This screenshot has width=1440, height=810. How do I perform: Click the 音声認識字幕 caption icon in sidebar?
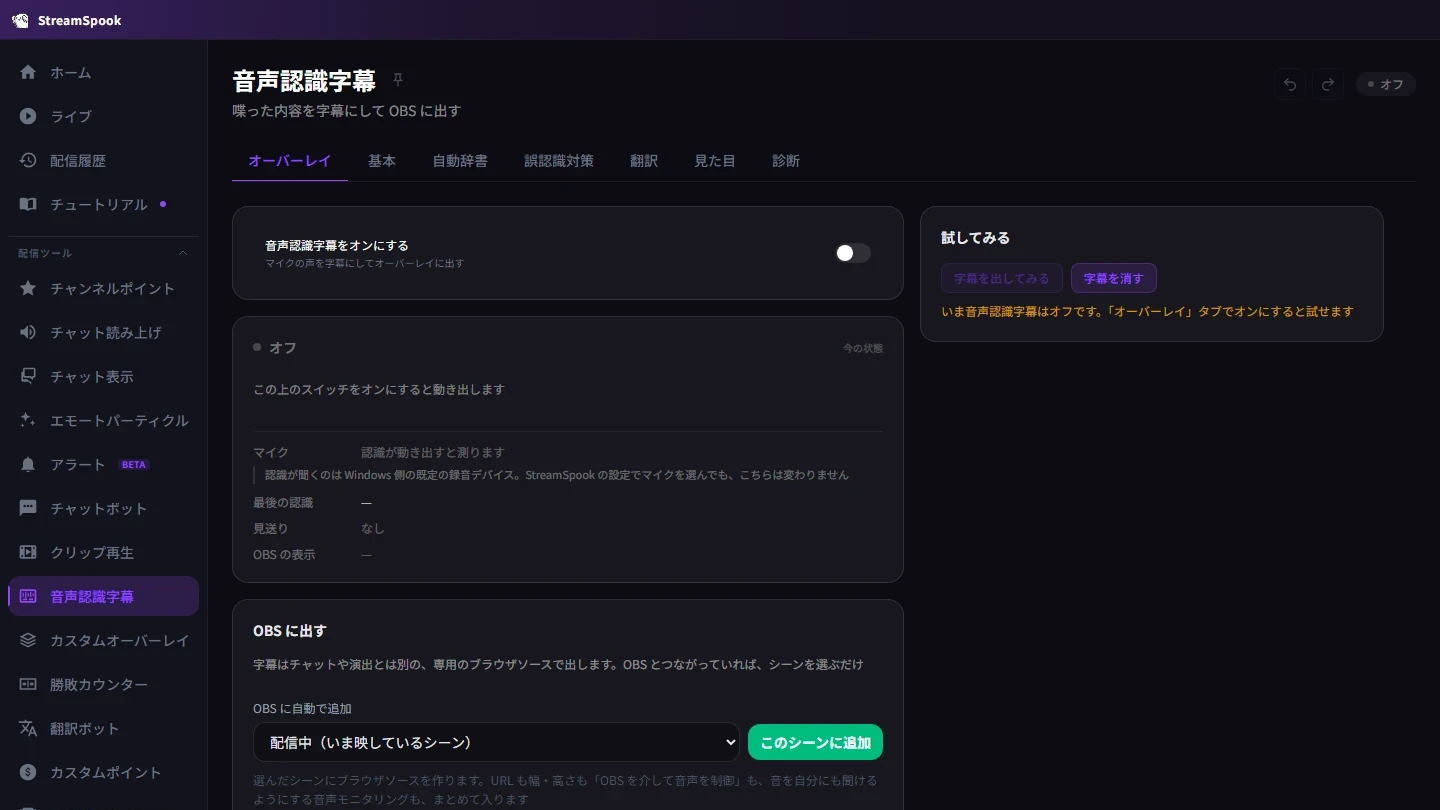[x=28, y=596]
